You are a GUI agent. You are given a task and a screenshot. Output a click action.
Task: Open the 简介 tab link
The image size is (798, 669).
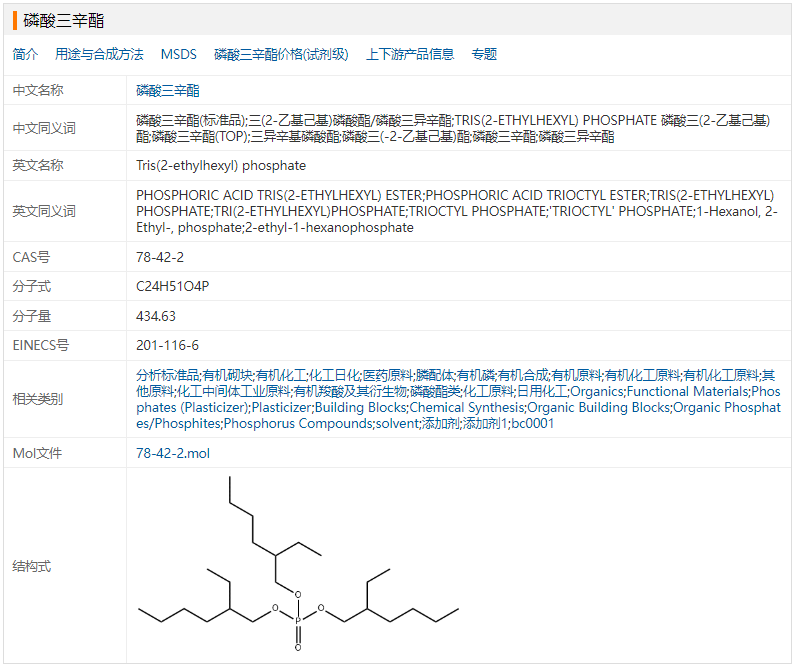(25, 54)
